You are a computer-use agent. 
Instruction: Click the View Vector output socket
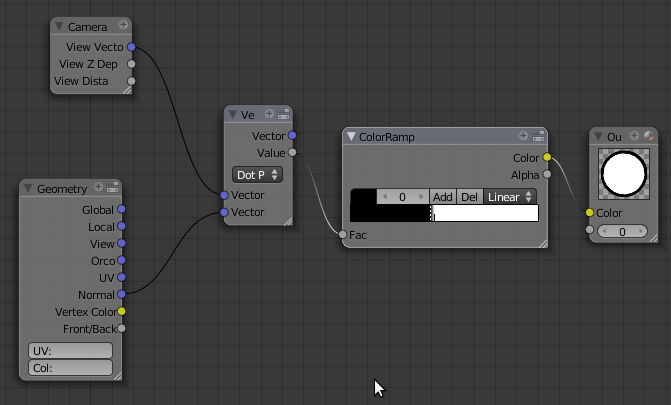131,47
